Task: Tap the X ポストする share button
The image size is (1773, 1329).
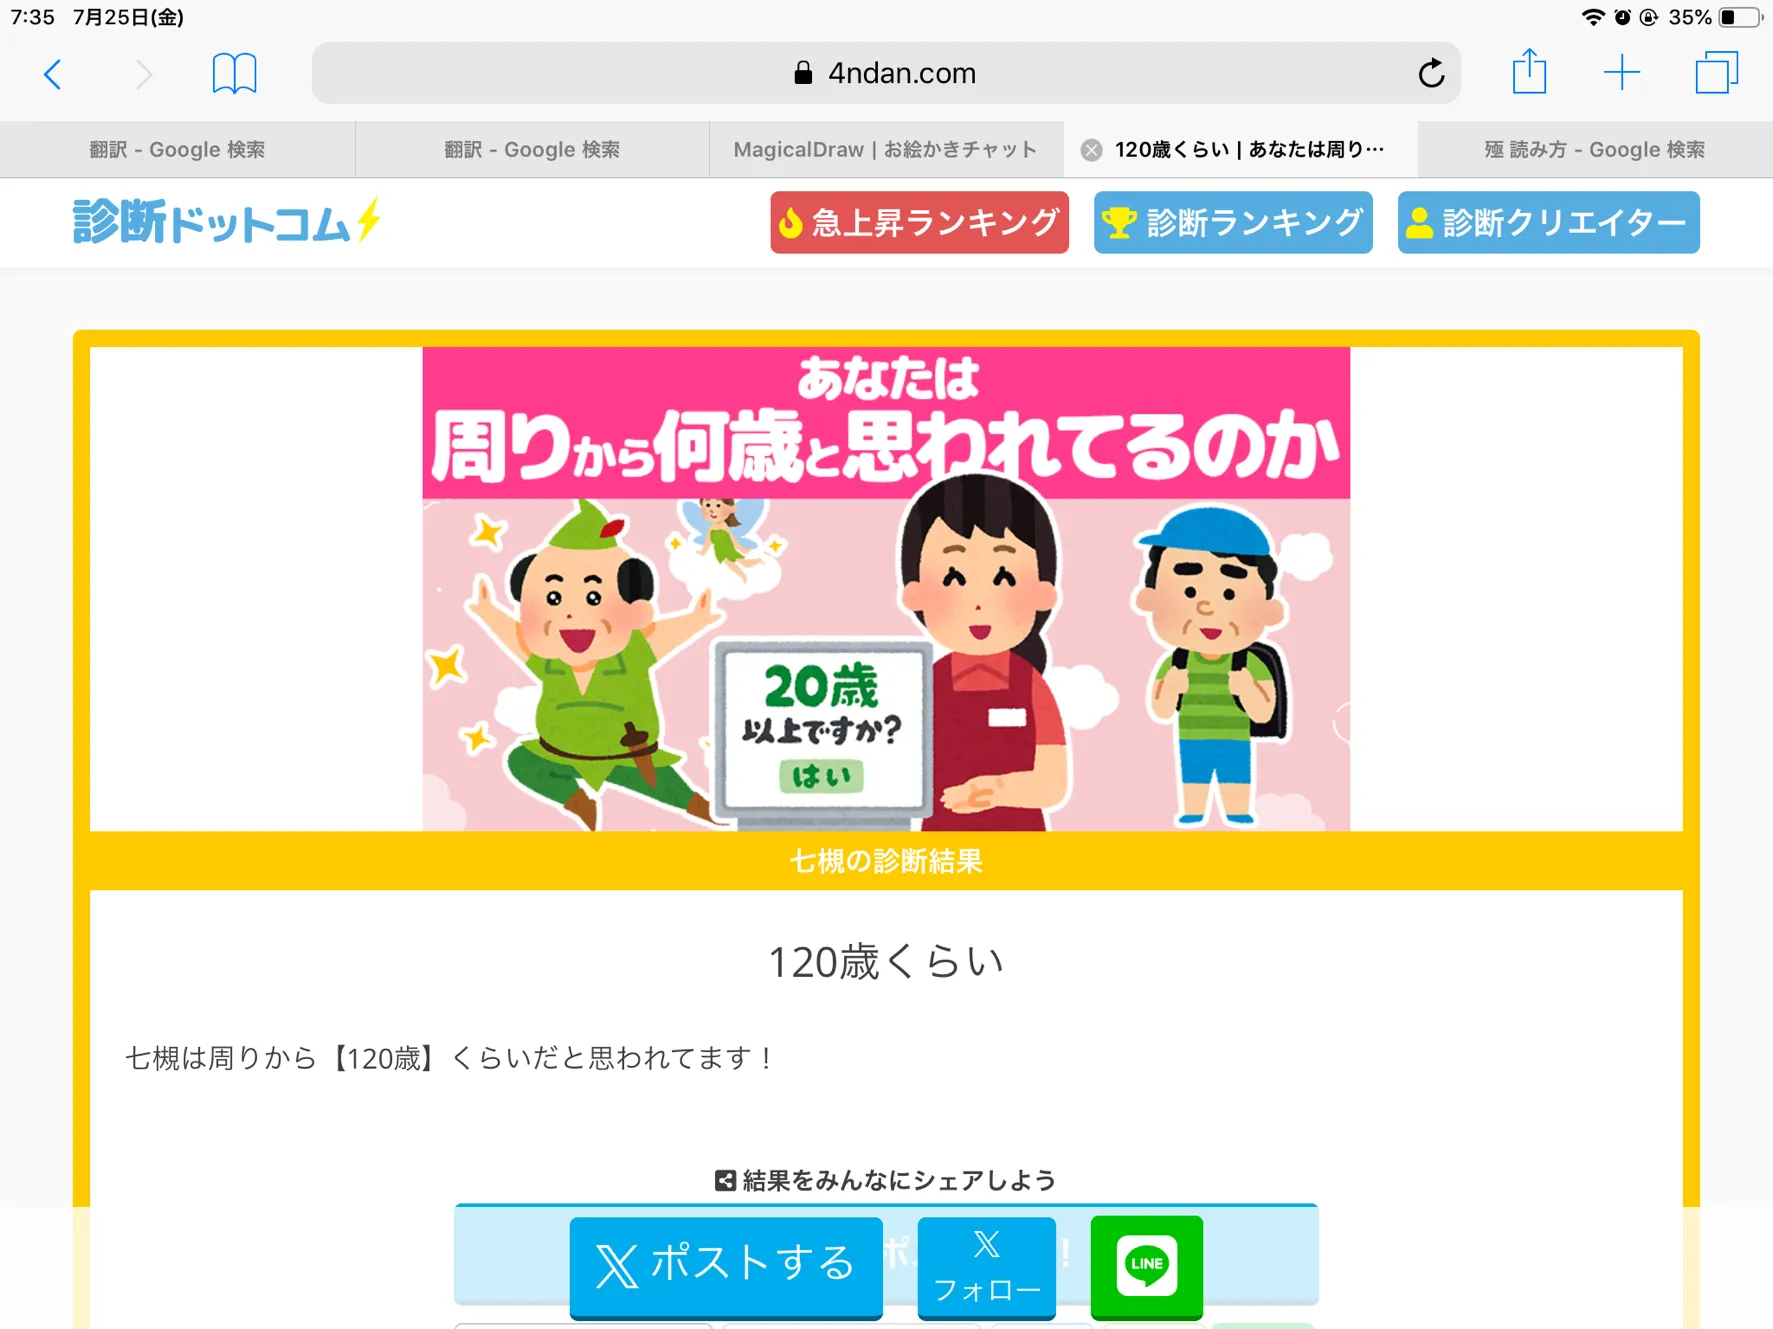Action: coord(726,1266)
